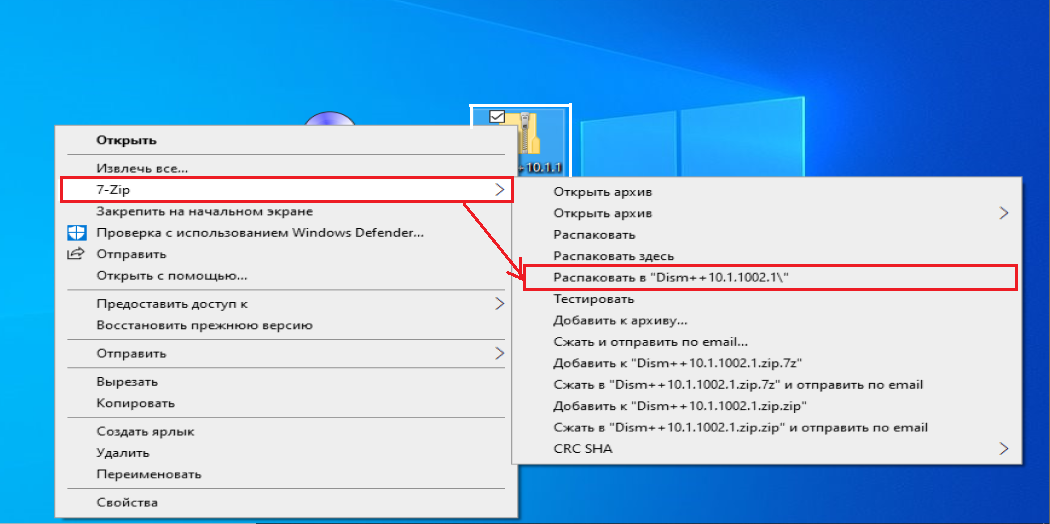Expand the Предоставить доступ к submenu arrow
Screen dimensions: 1050x524
click(500, 304)
